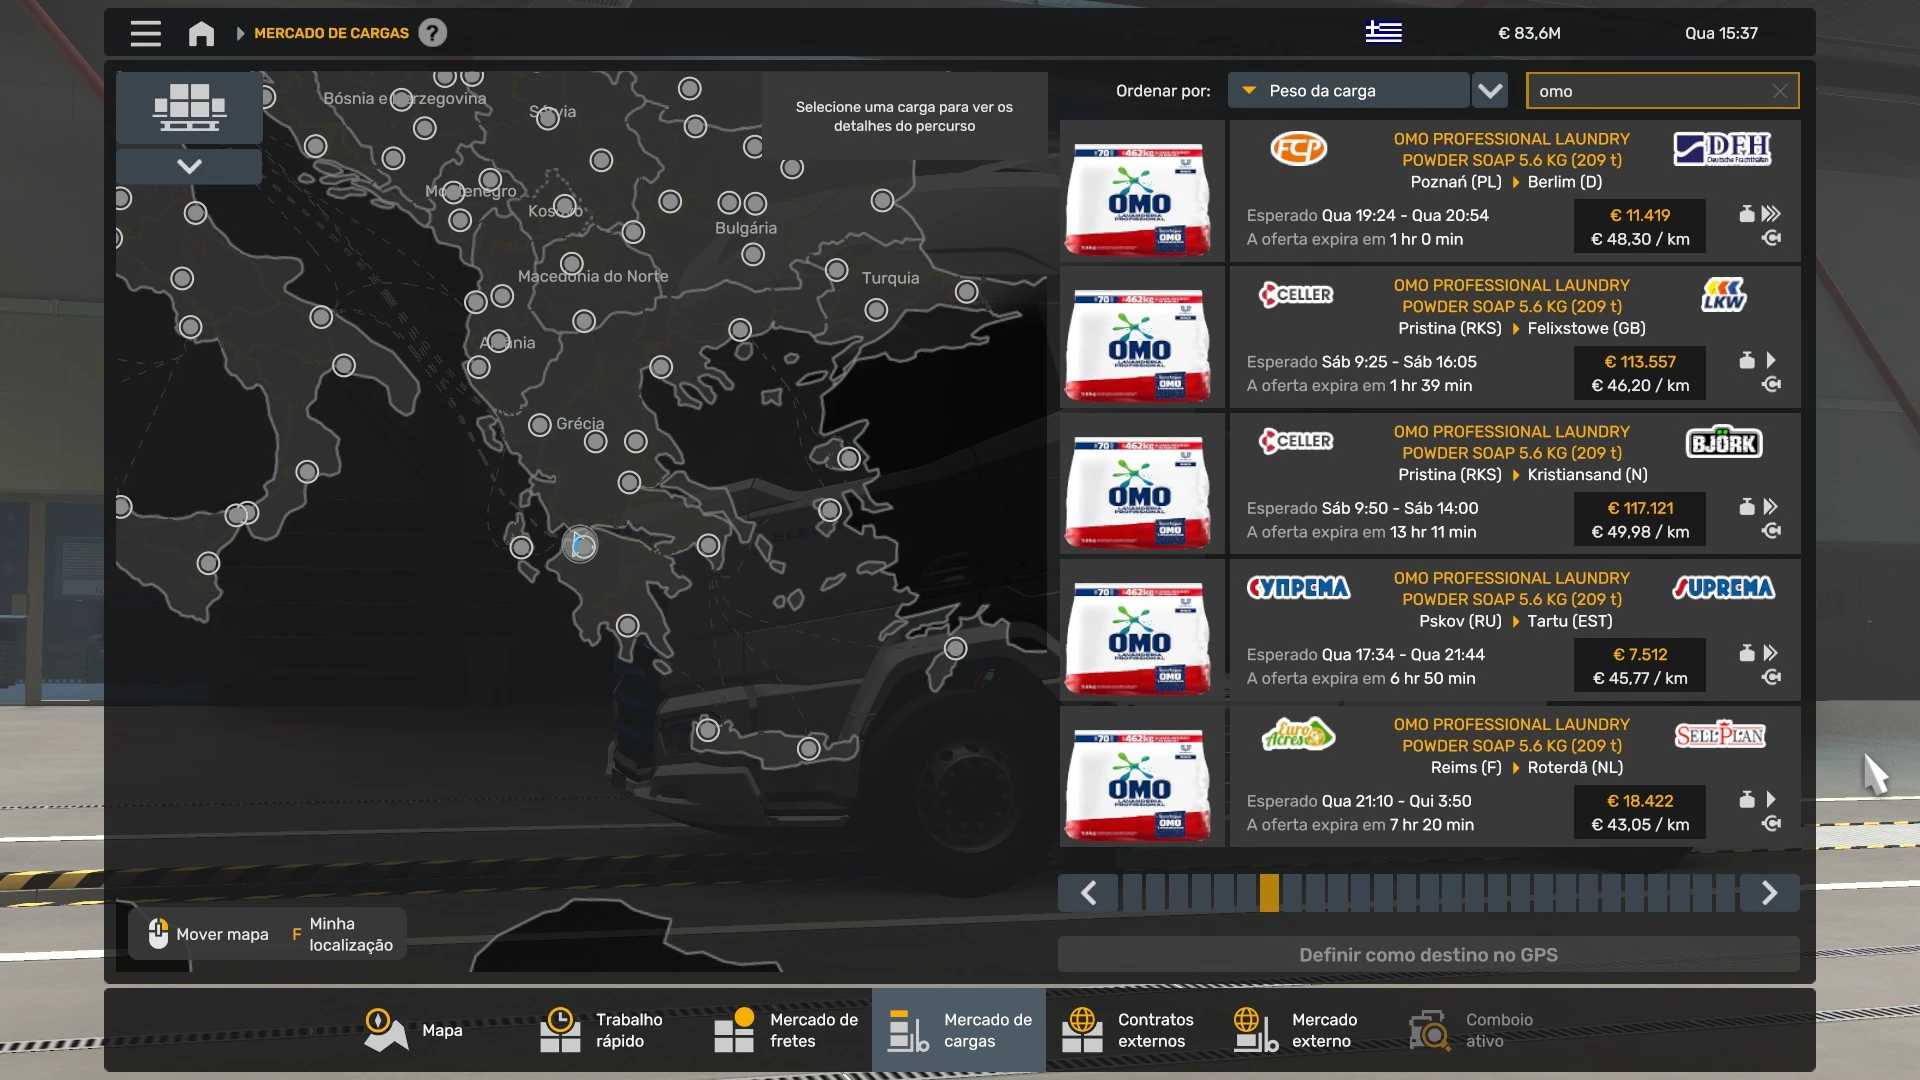Click the Celler logo in Felixstowe offer
Viewport: 1920px width, 1080px height.
pyautogui.click(x=1296, y=295)
